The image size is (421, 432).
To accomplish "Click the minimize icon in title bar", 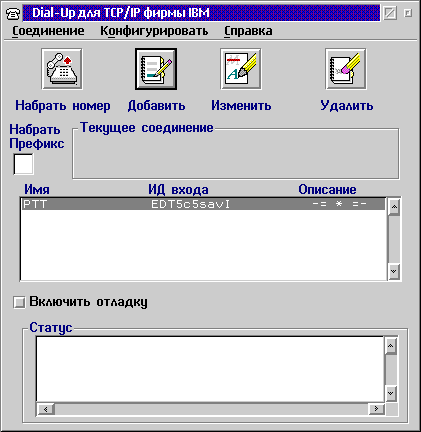I will click(x=390, y=13).
